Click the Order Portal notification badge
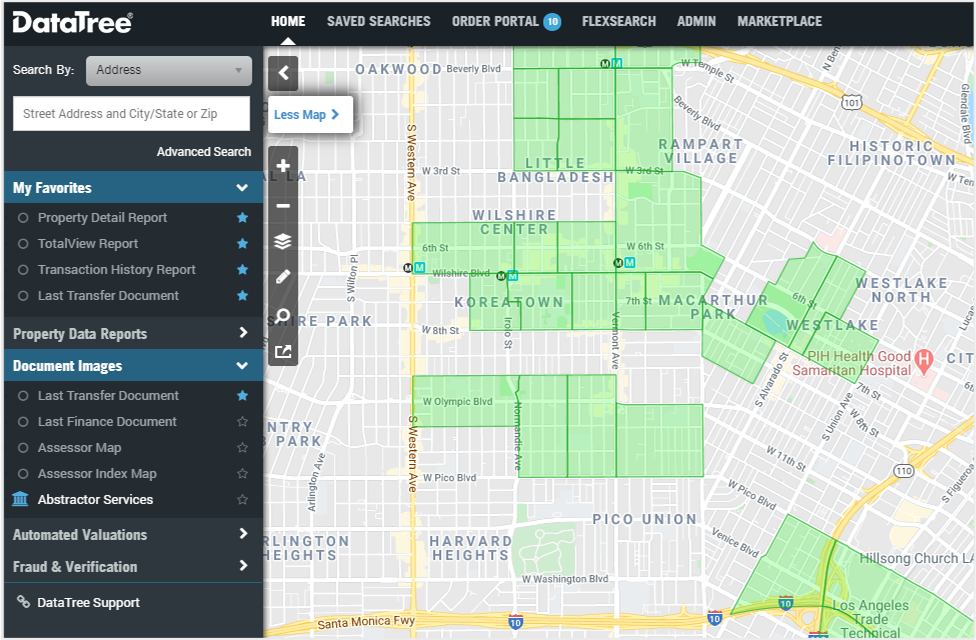 click(x=552, y=22)
